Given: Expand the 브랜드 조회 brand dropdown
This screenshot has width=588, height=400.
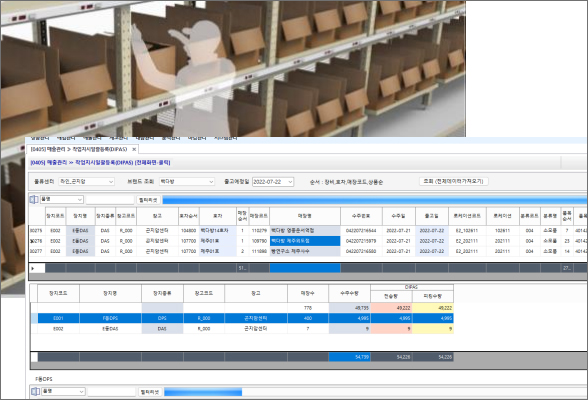Looking at the screenshot, I should pyautogui.click(x=187, y=181).
